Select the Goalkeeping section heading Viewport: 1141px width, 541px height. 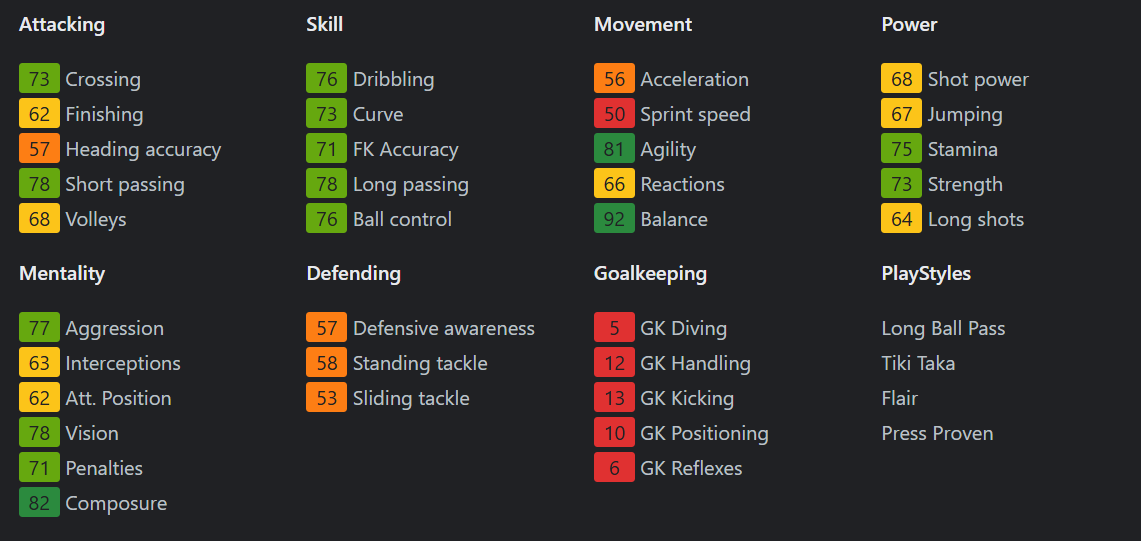(x=650, y=273)
